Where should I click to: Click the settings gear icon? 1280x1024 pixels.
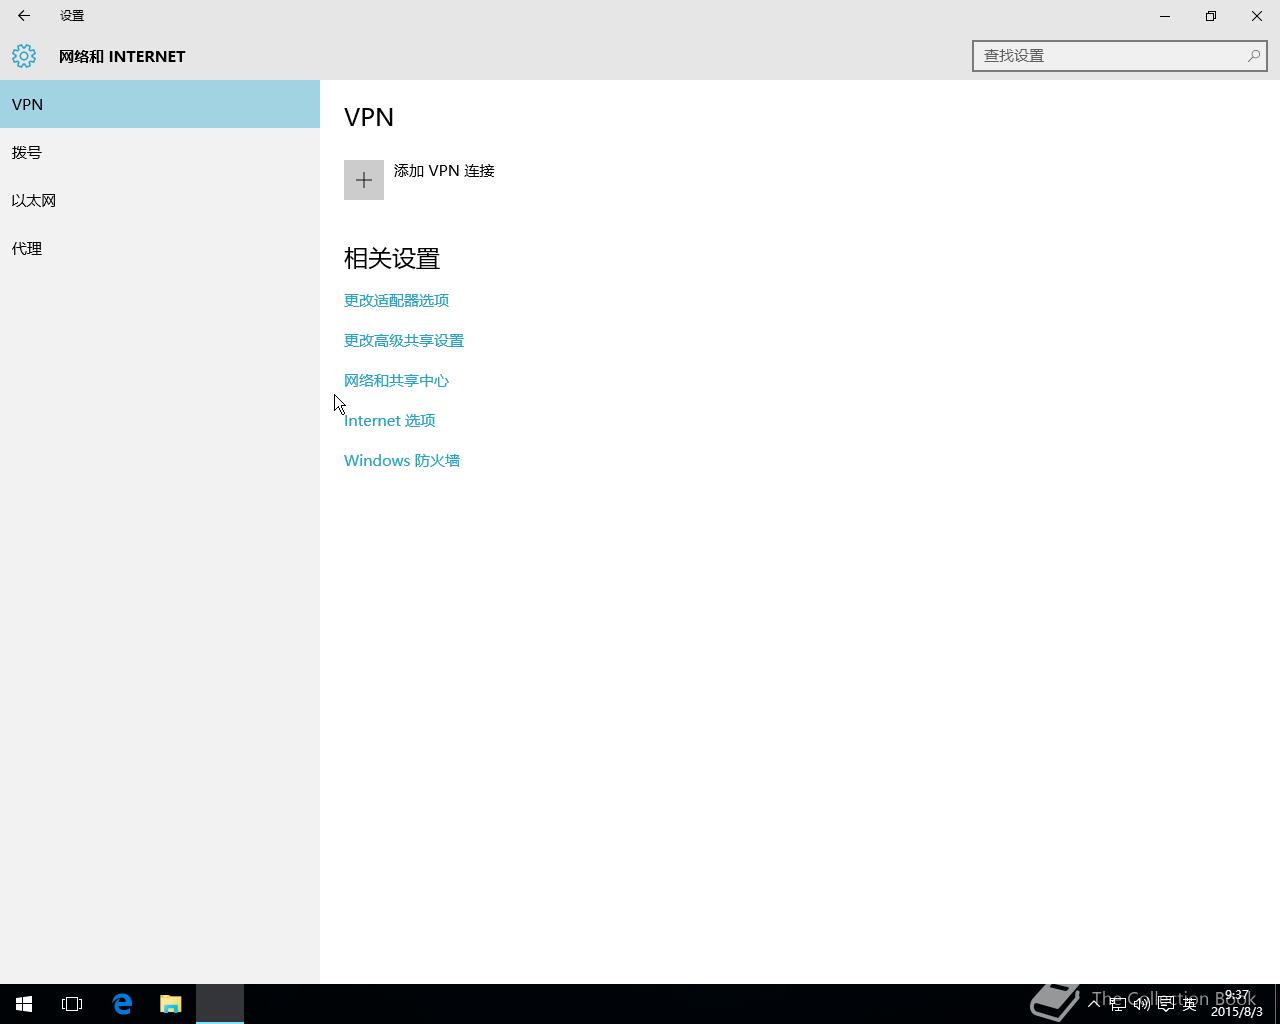[24, 56]
